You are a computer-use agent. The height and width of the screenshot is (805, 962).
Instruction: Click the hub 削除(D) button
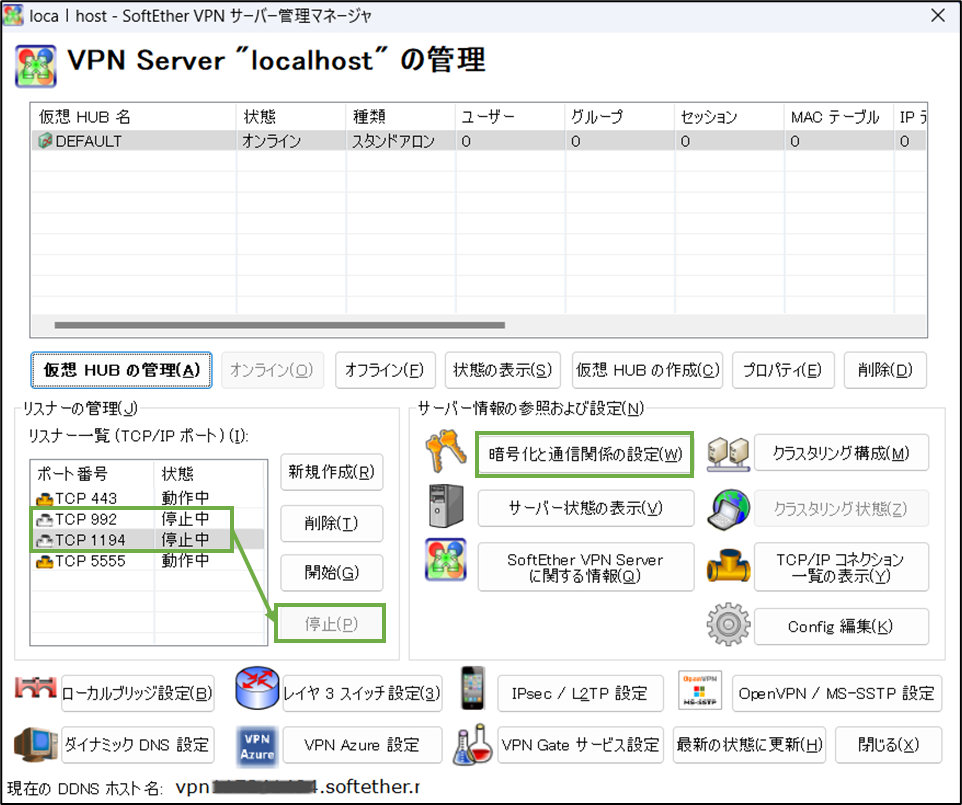click(885, 370)
